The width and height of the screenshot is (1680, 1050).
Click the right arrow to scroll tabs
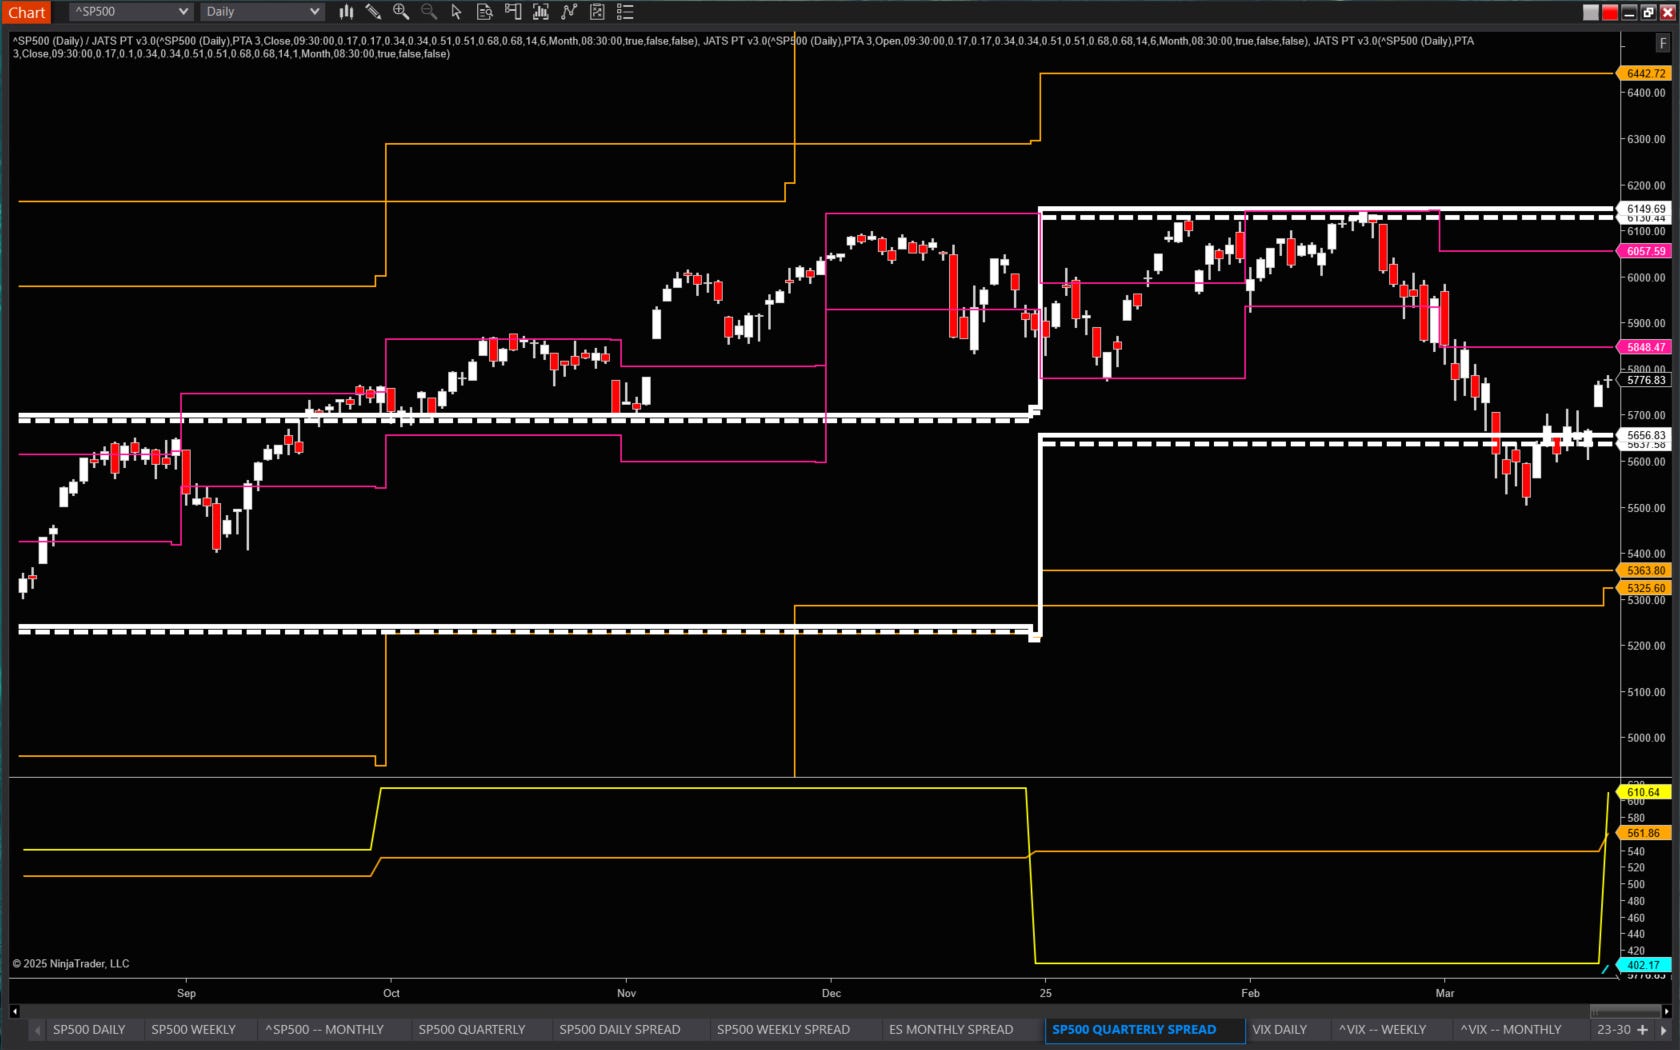tap(1666, 1030)
